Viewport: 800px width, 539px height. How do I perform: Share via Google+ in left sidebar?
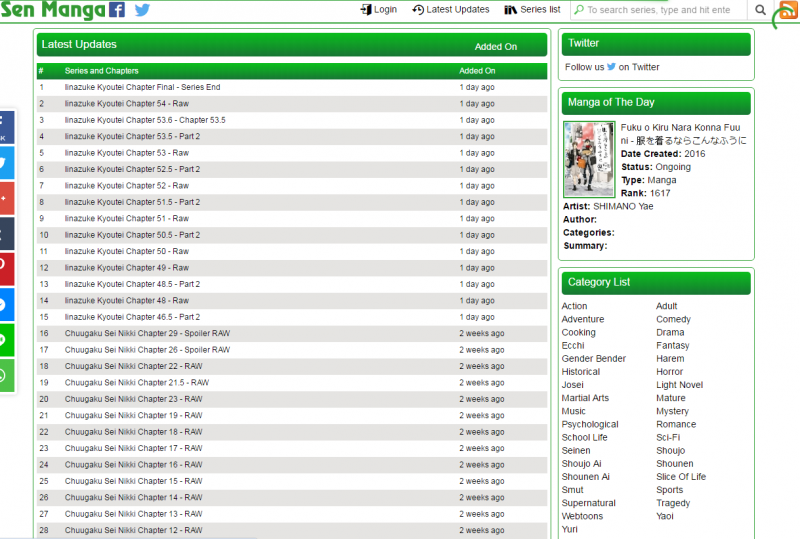point(5,197)
